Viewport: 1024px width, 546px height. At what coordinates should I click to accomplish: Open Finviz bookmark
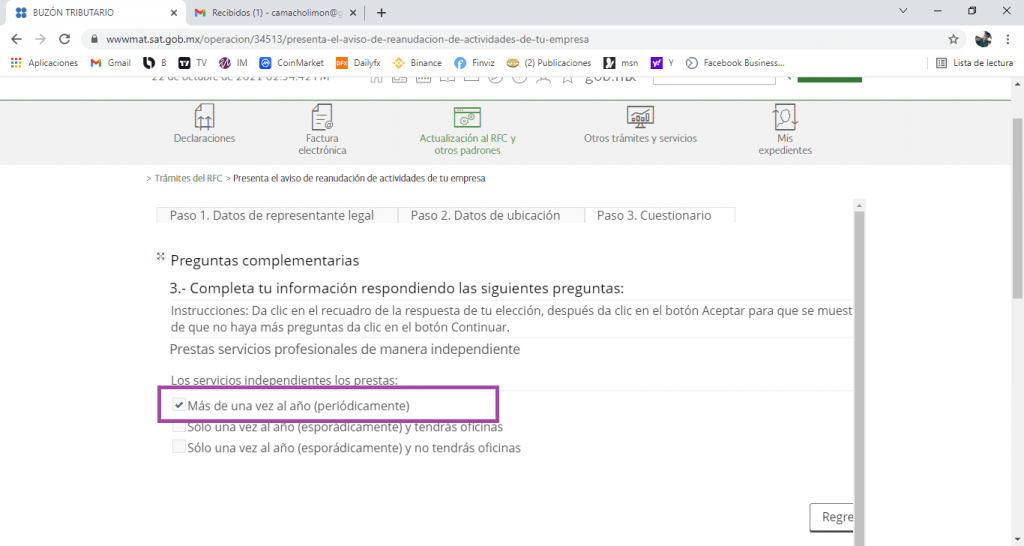click(x=475, y=63)
